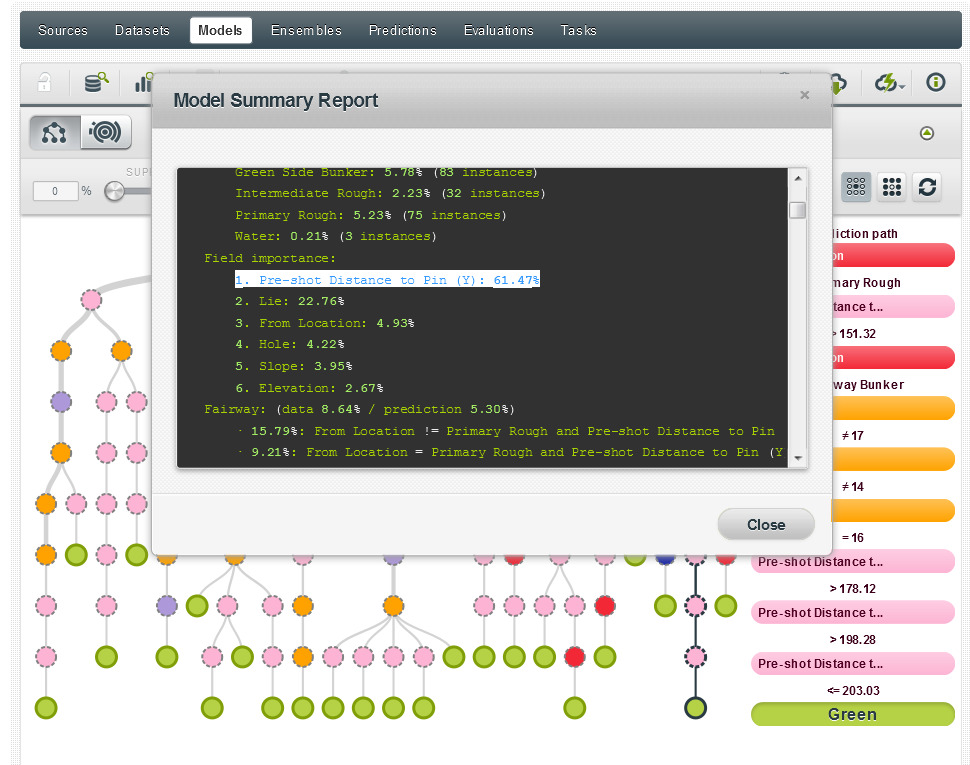
Task: Open the Ensembles tab
Action: click(x=306, y=31)
